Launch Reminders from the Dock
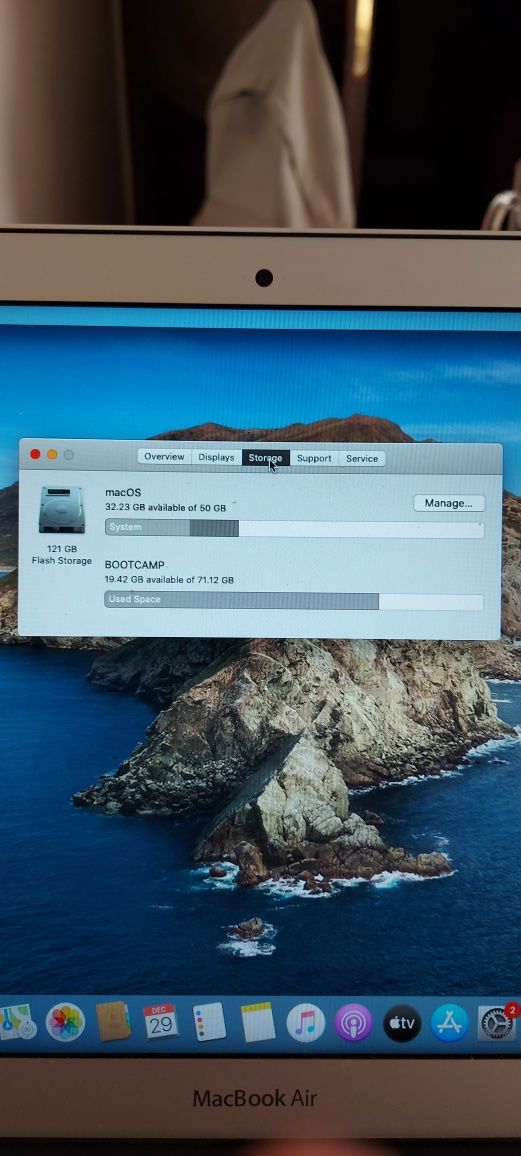This screenshot has height=1156, width=521. (x=209, y=1023)
